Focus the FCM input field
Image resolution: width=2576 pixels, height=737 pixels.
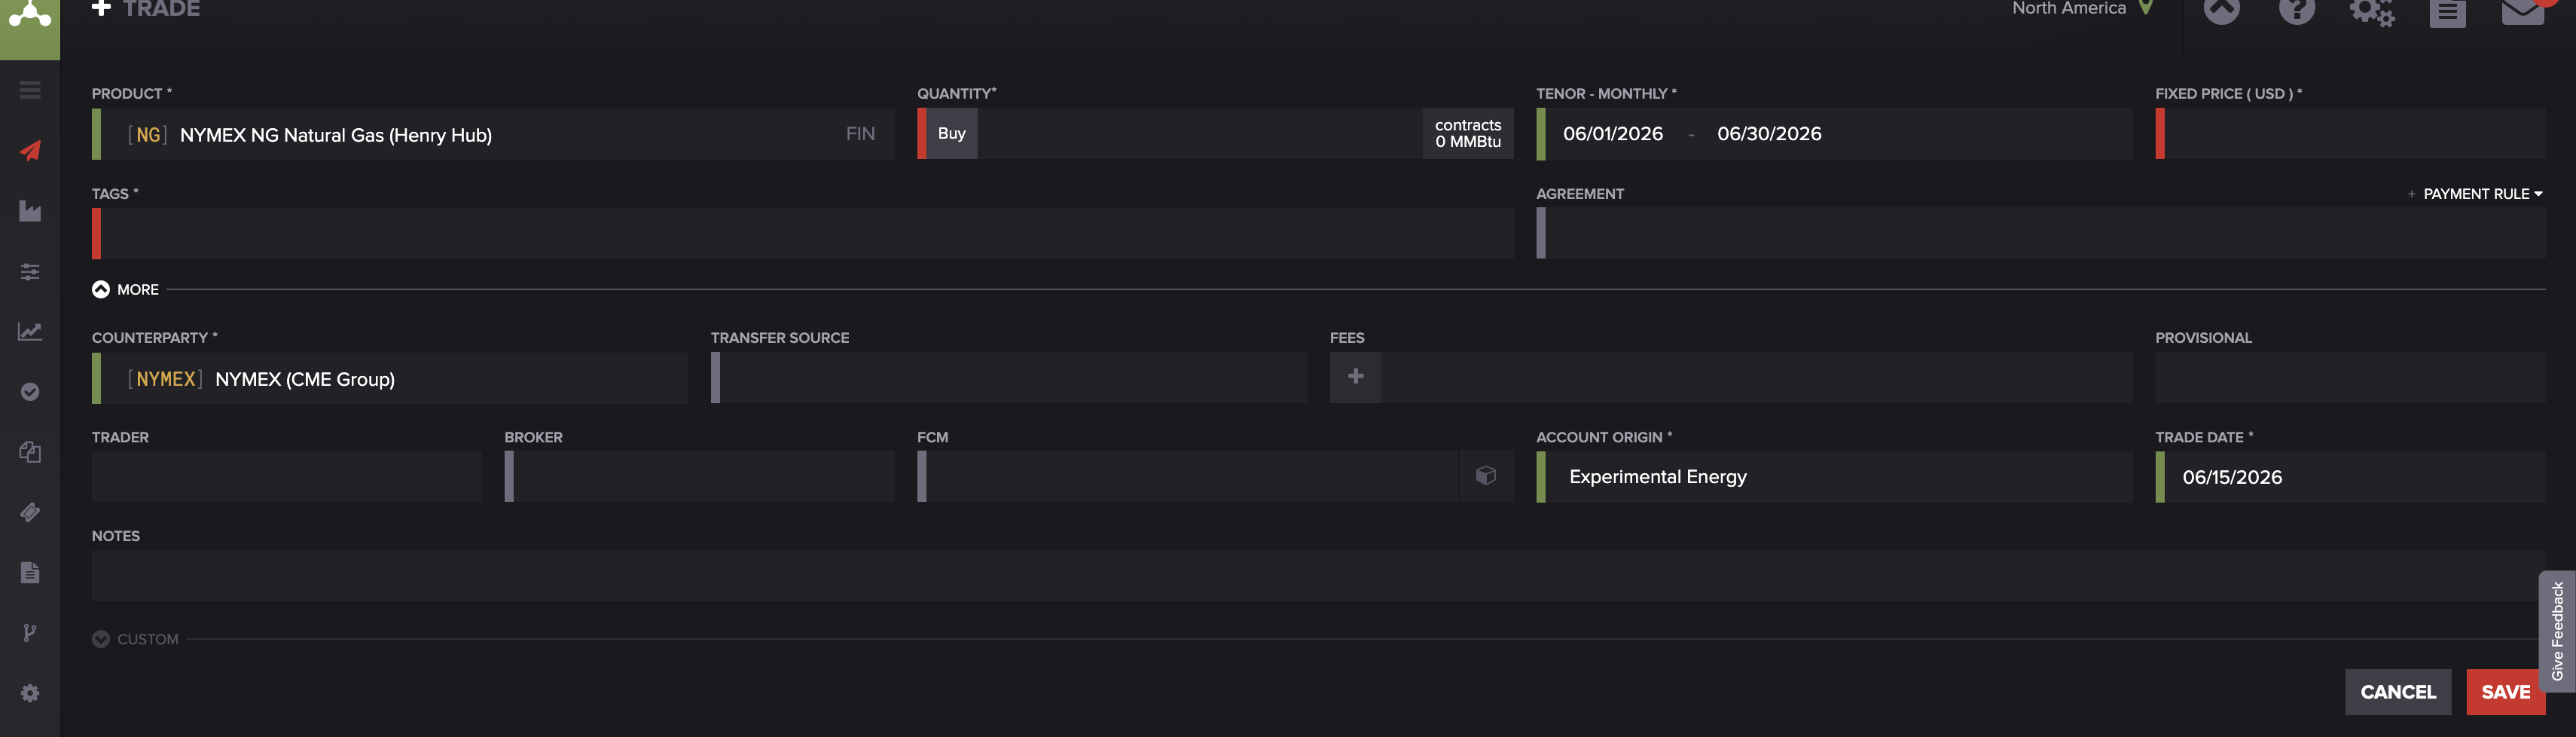click(1188, 476)
